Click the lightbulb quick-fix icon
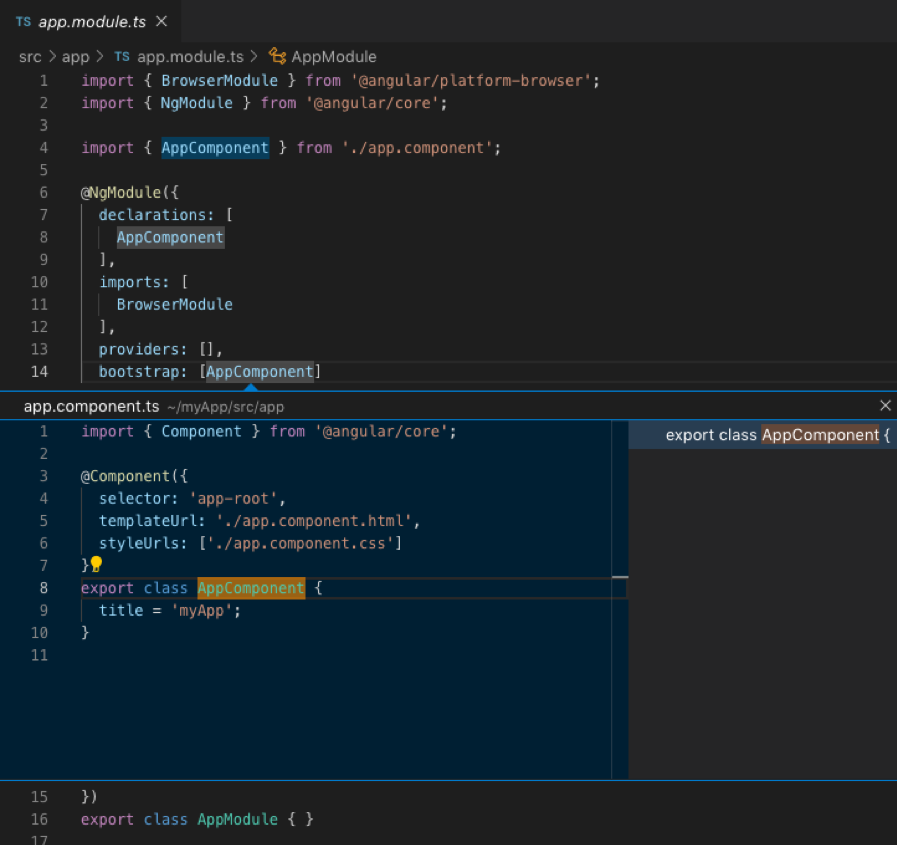Viewport: 897px width, 845px height. 97,564
